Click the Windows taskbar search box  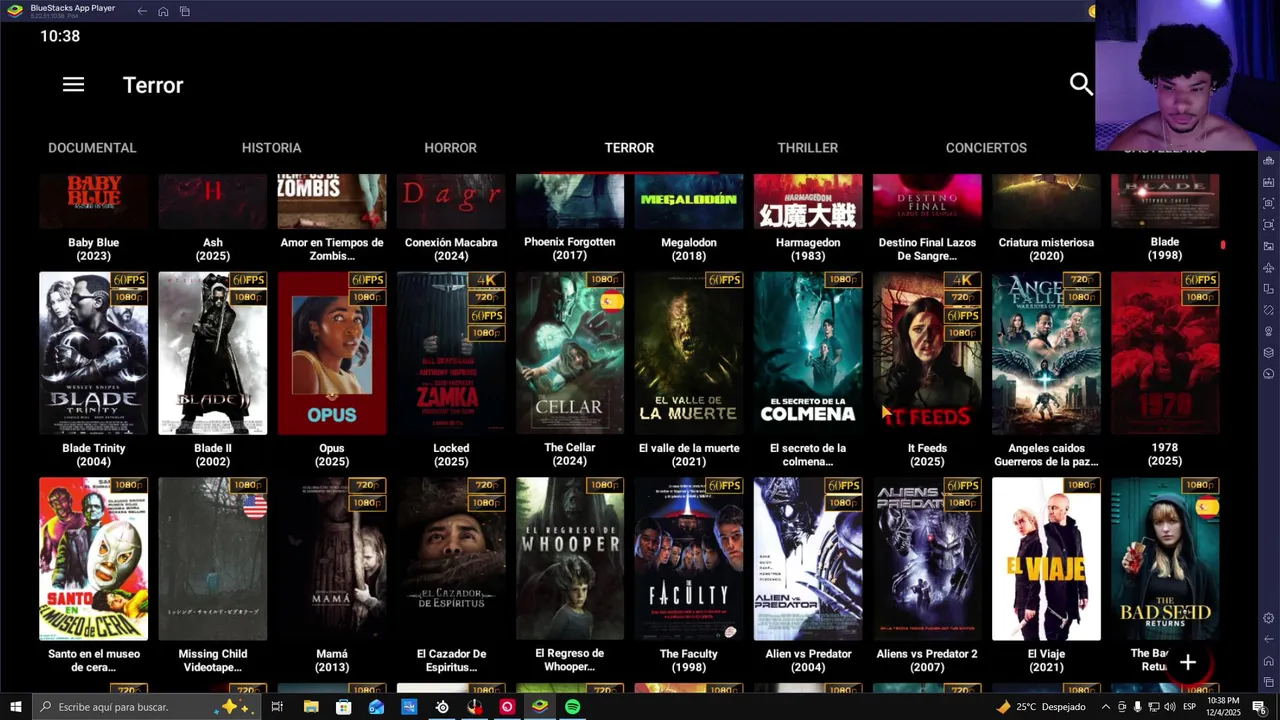point(145,707)
